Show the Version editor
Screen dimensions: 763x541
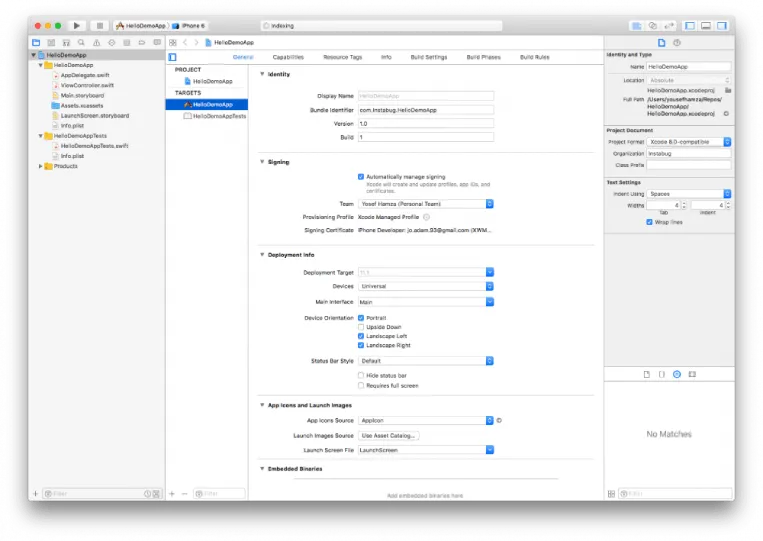coord(669,26)
